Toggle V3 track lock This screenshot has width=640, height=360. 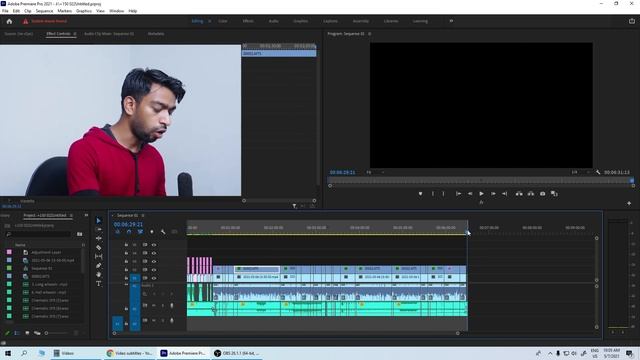126,261
